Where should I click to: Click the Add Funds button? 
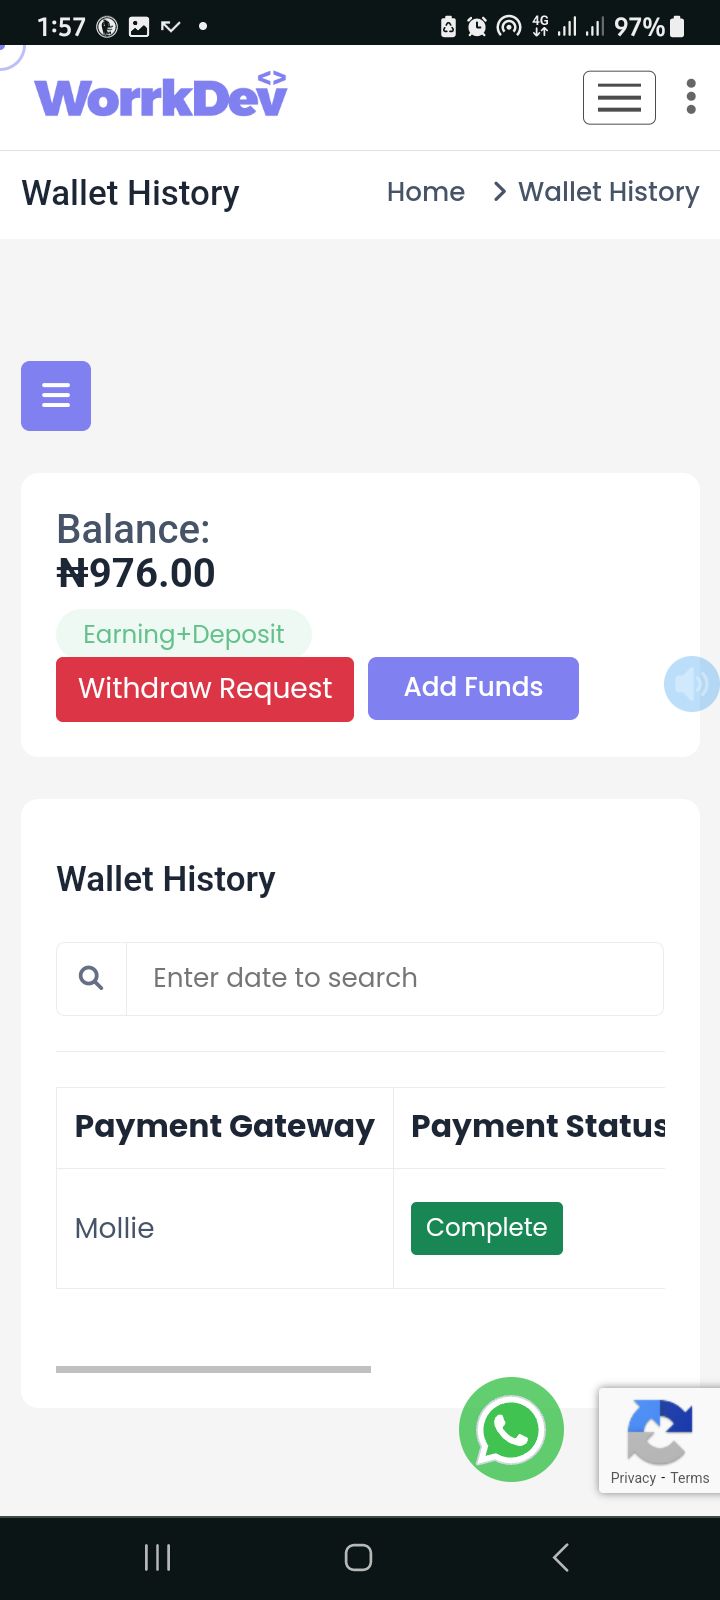click(473, 688)
